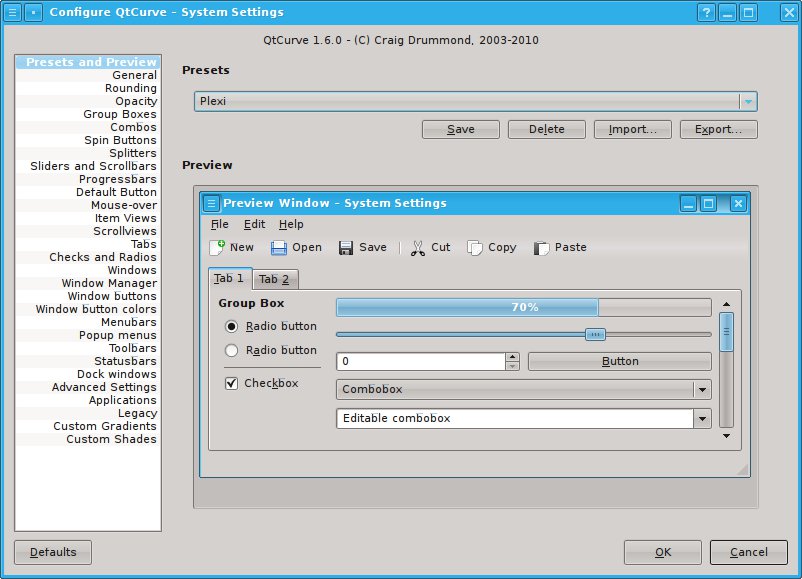Select Advanced Settings in the list

[x=87, y=387]
